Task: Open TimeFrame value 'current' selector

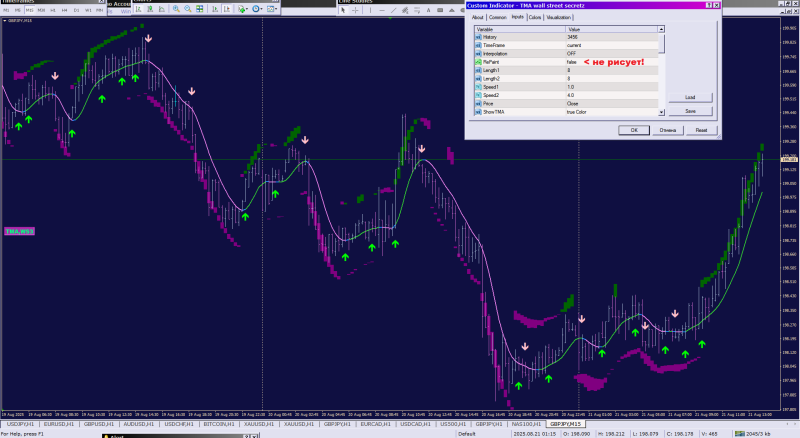Action: [612, 45]
